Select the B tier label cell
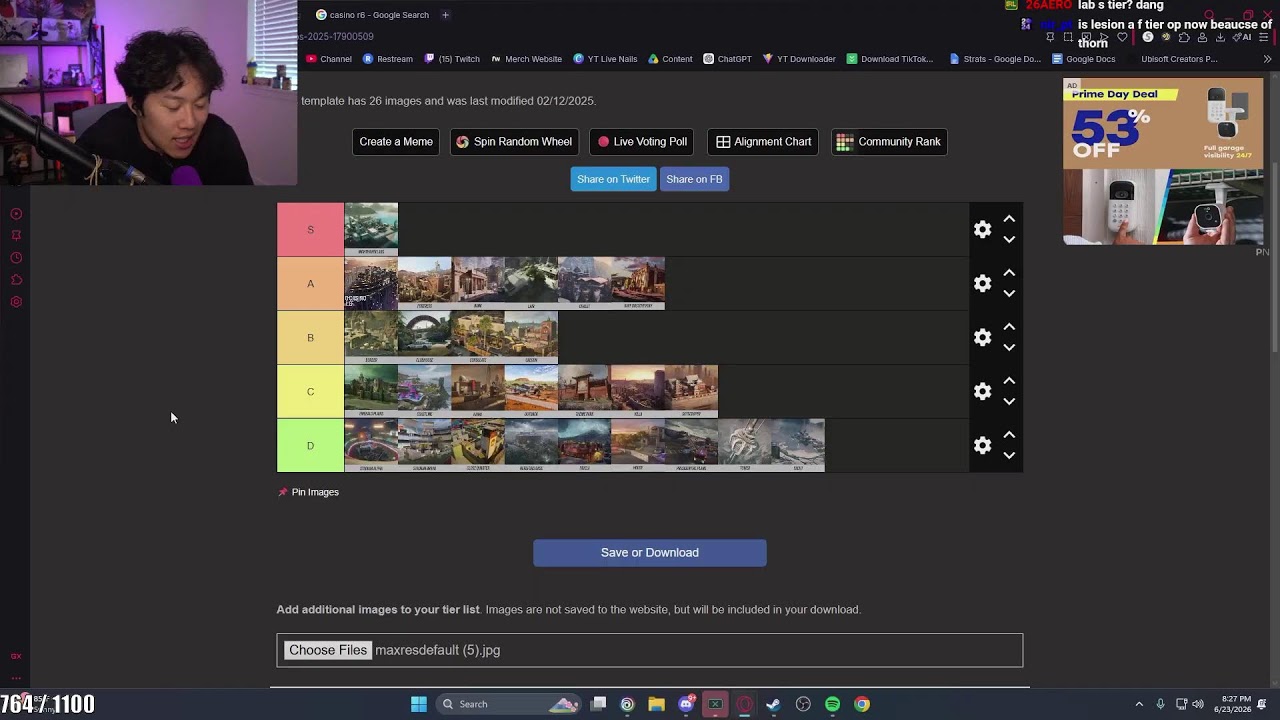This screenshot has width=1280, height=720. [x=310, y=338]
